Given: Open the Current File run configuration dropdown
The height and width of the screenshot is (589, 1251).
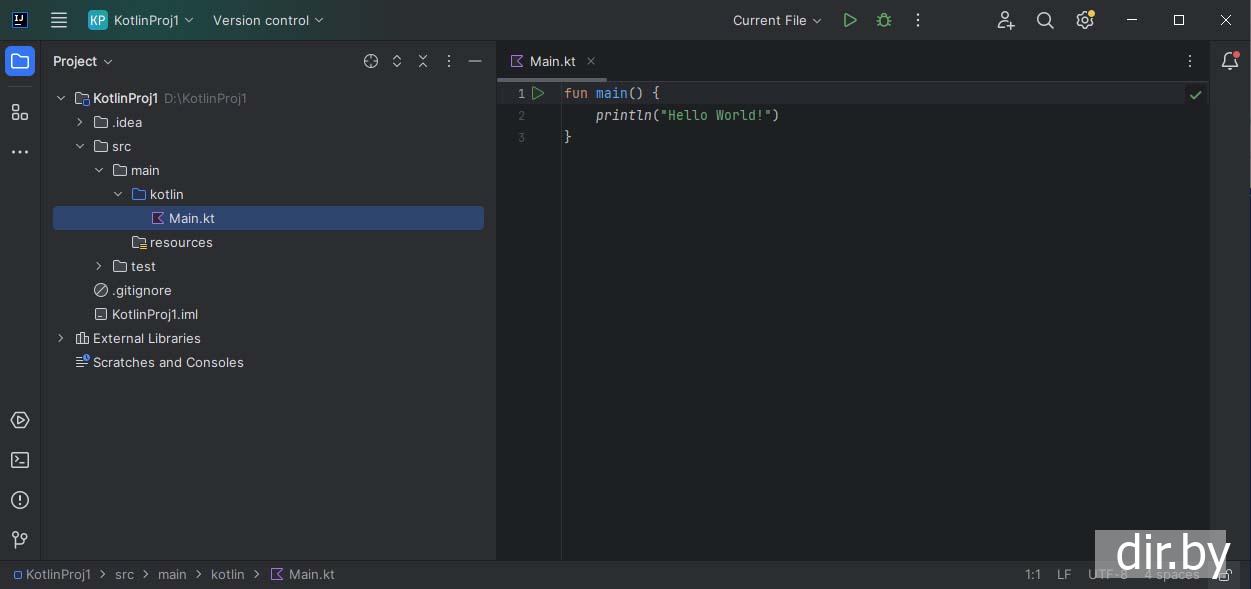Looking at the screenshot, I should pyautogui.click(x=777, y=20).
